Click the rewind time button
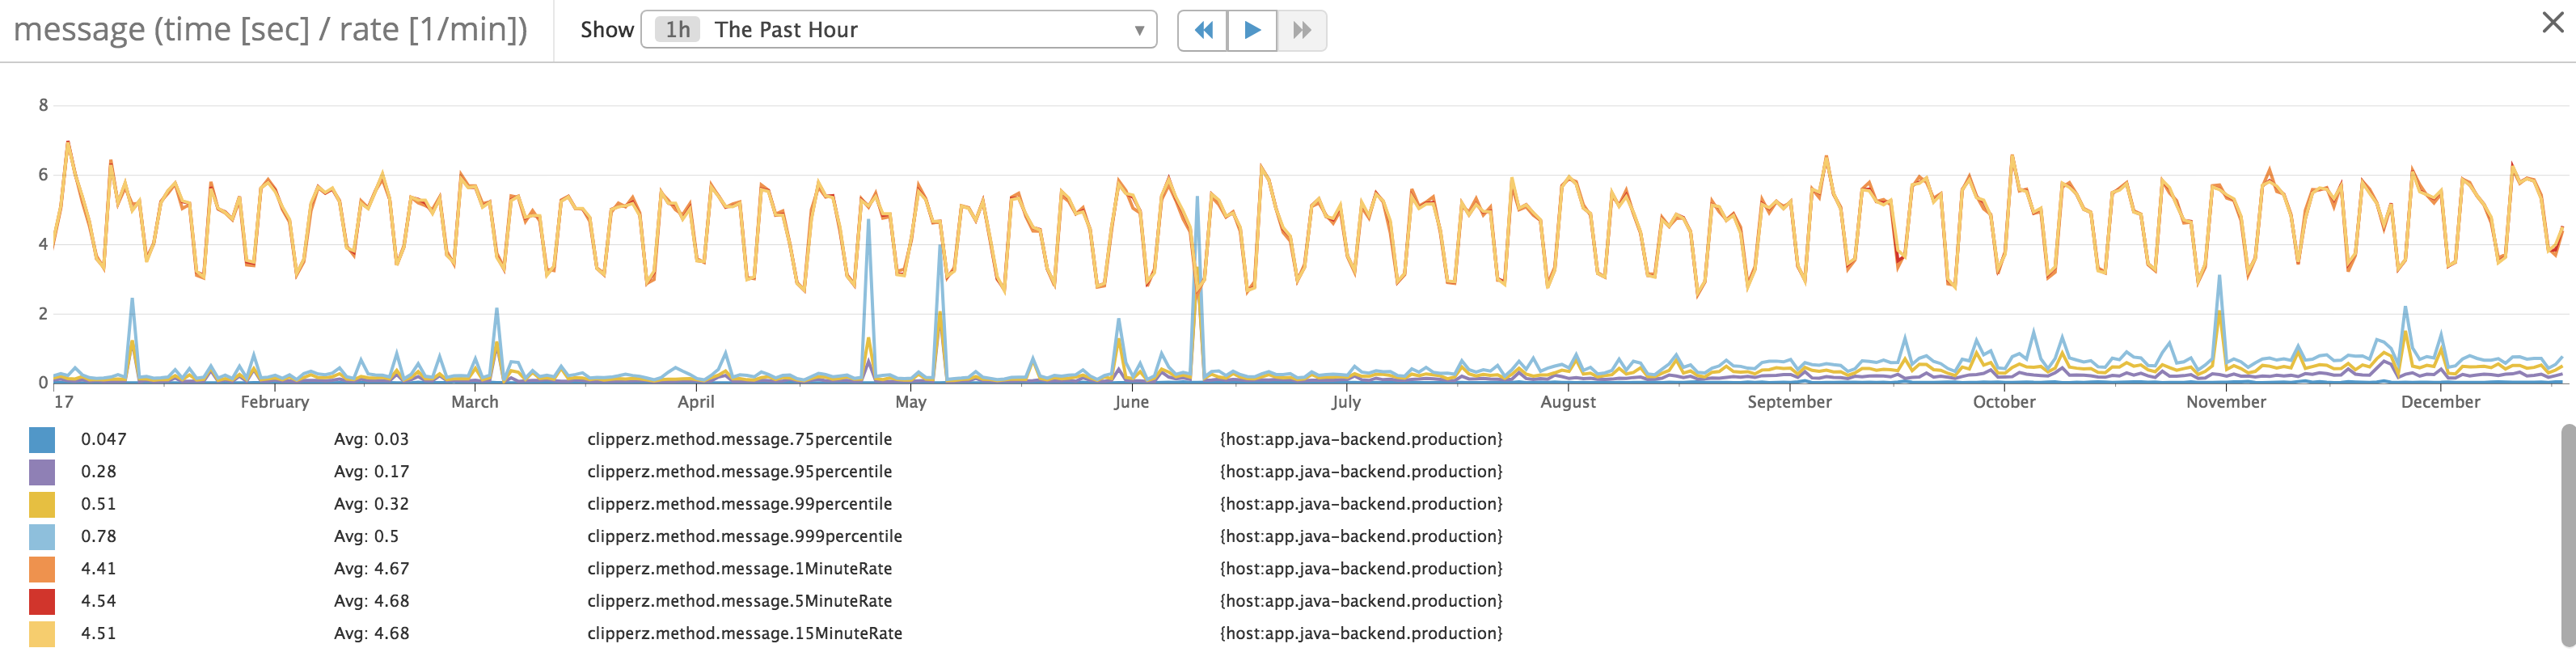This screenshot has width=2576, height=665. click(1203, 30)
